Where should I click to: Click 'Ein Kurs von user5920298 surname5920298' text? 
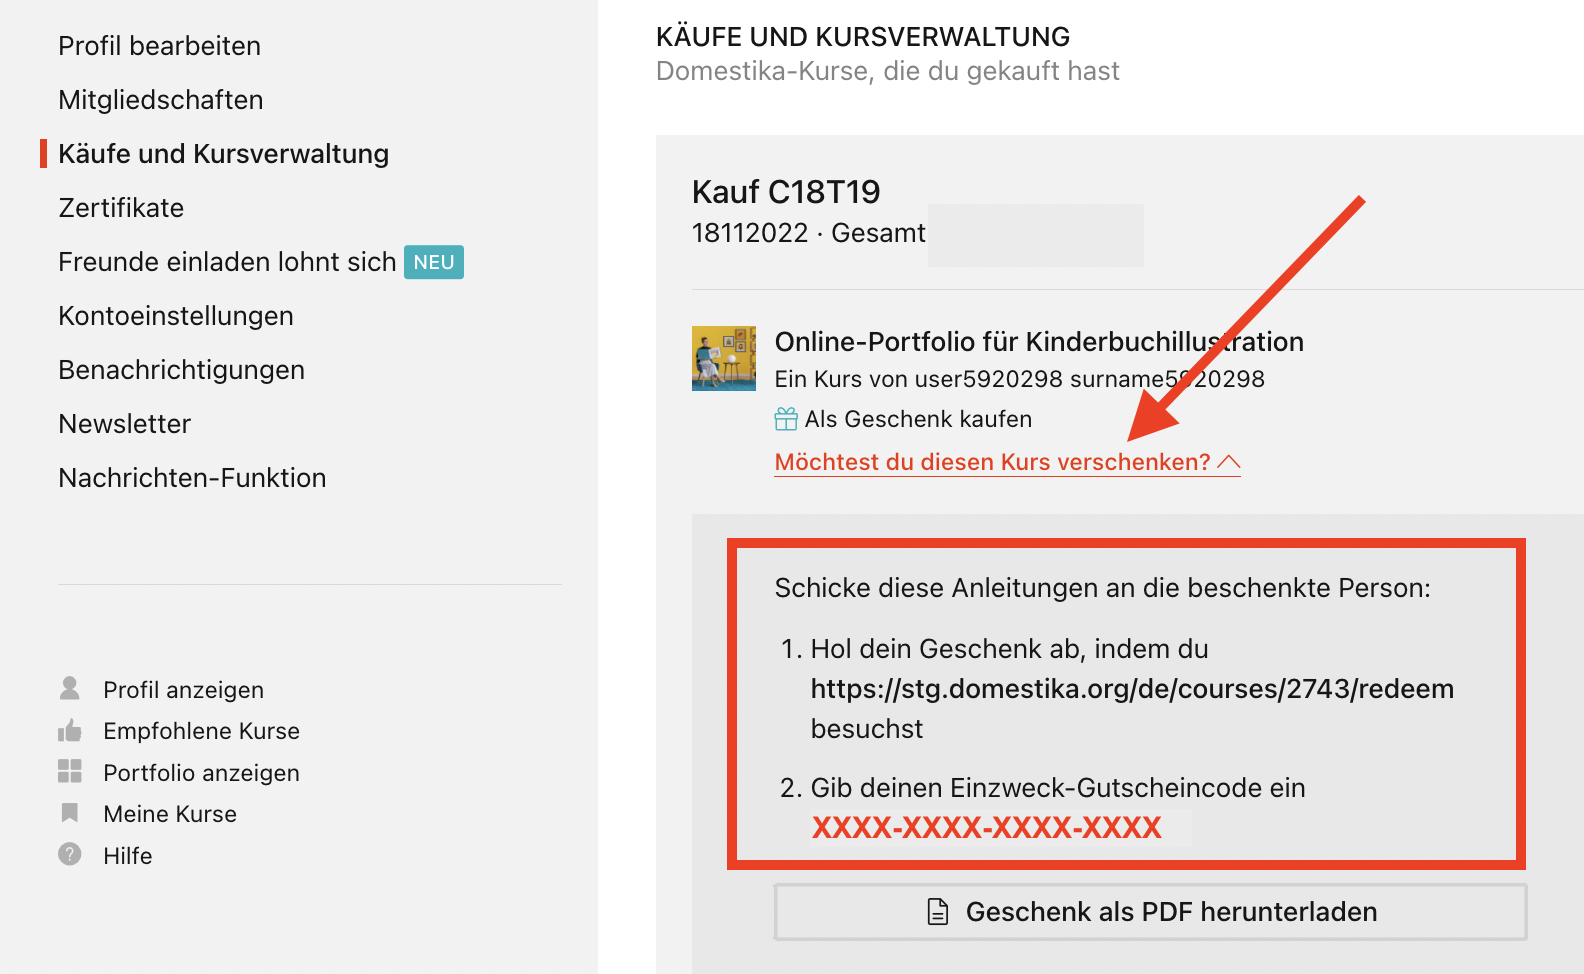click(1020, 379)
